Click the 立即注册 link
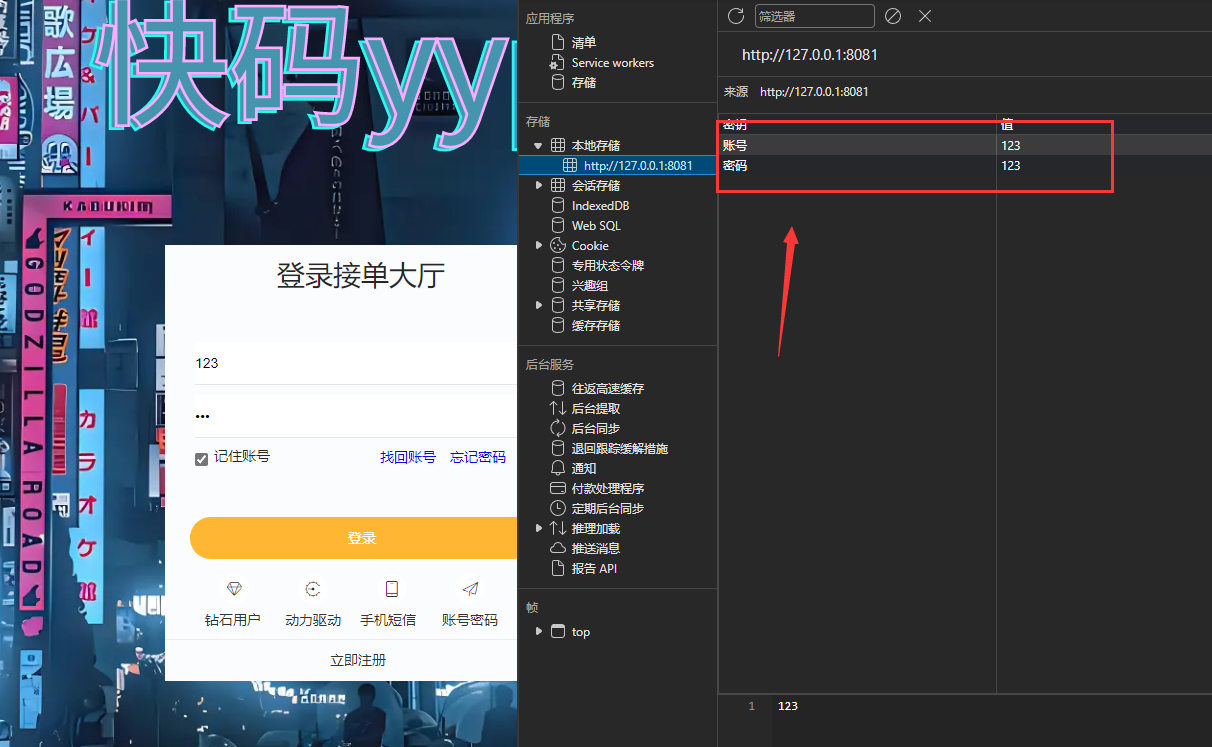 pyautogui.click(x=358, y=660)
